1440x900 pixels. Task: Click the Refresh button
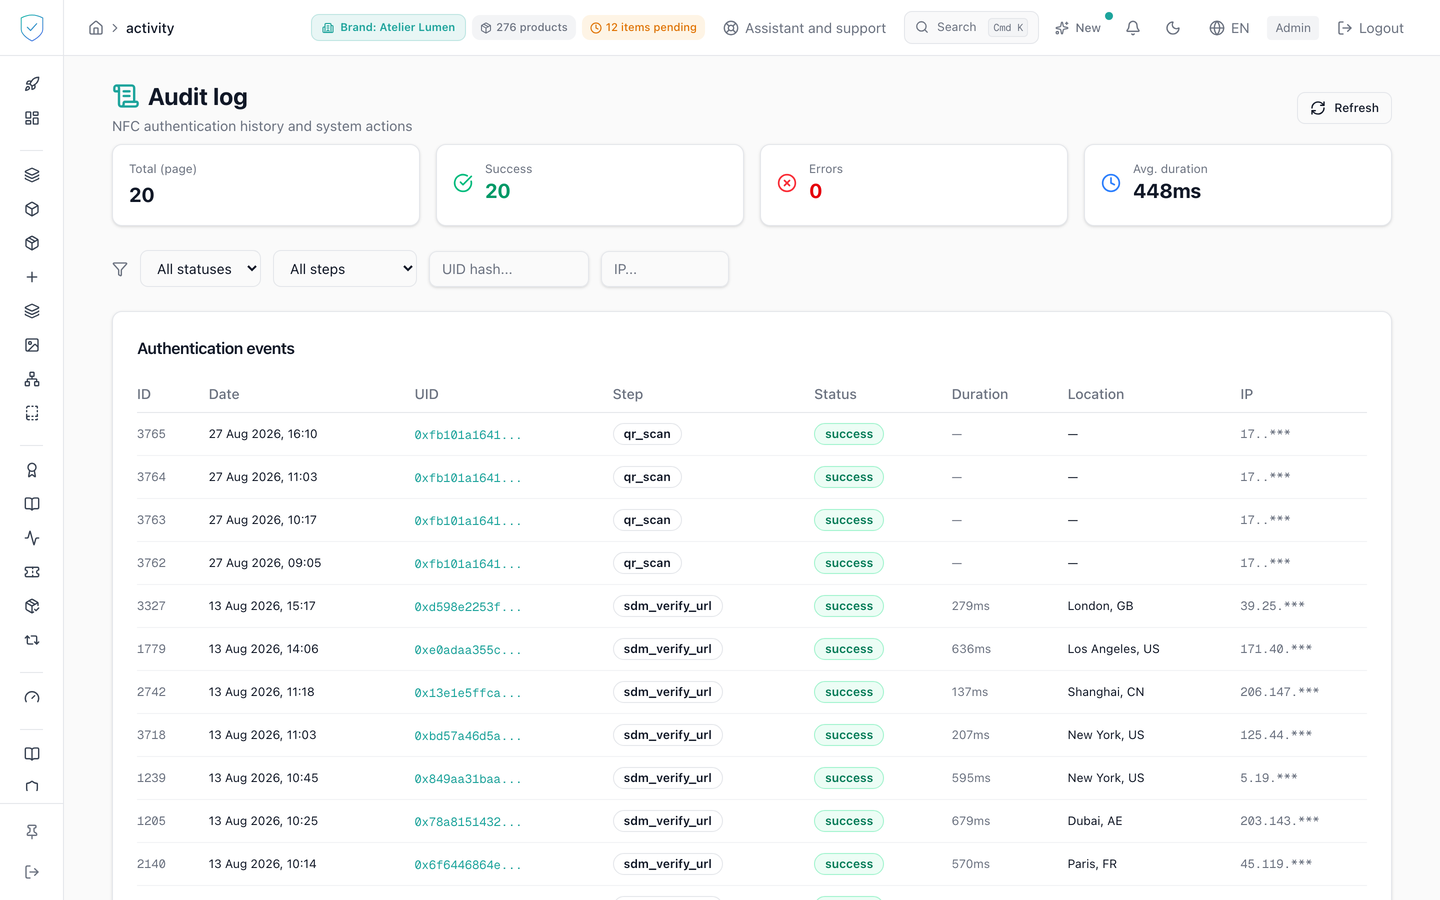1344,108
